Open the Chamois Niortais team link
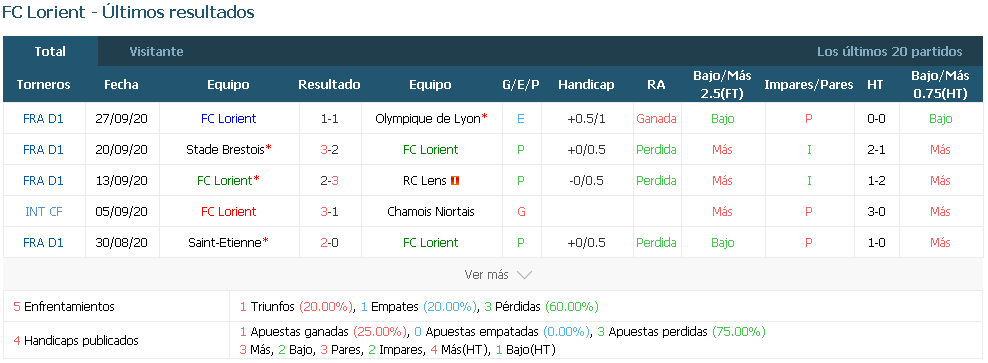988x363 pixels. (x=431, y=212)
